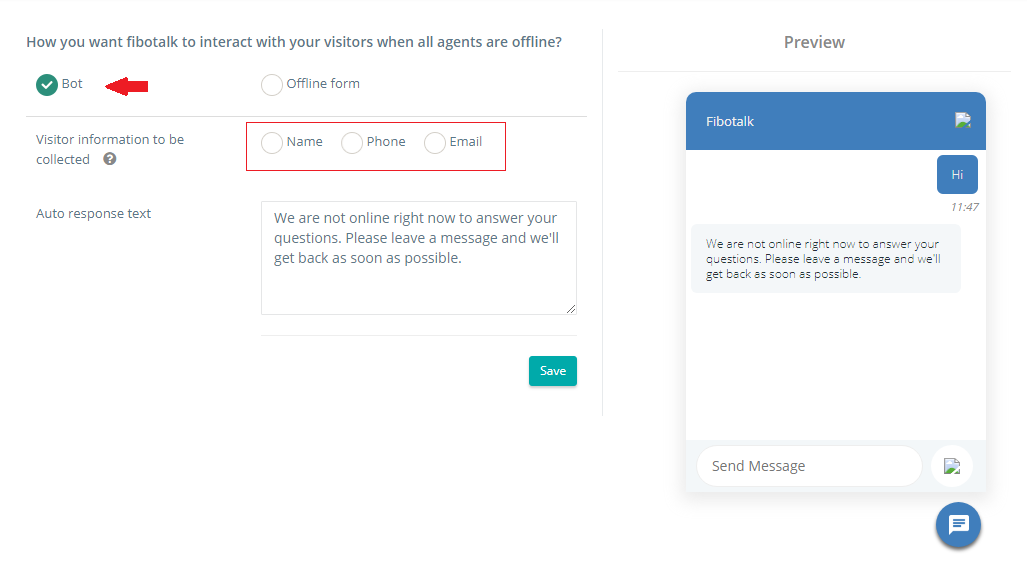
Task: Enable Name visitor information
Action: [272, 142]
